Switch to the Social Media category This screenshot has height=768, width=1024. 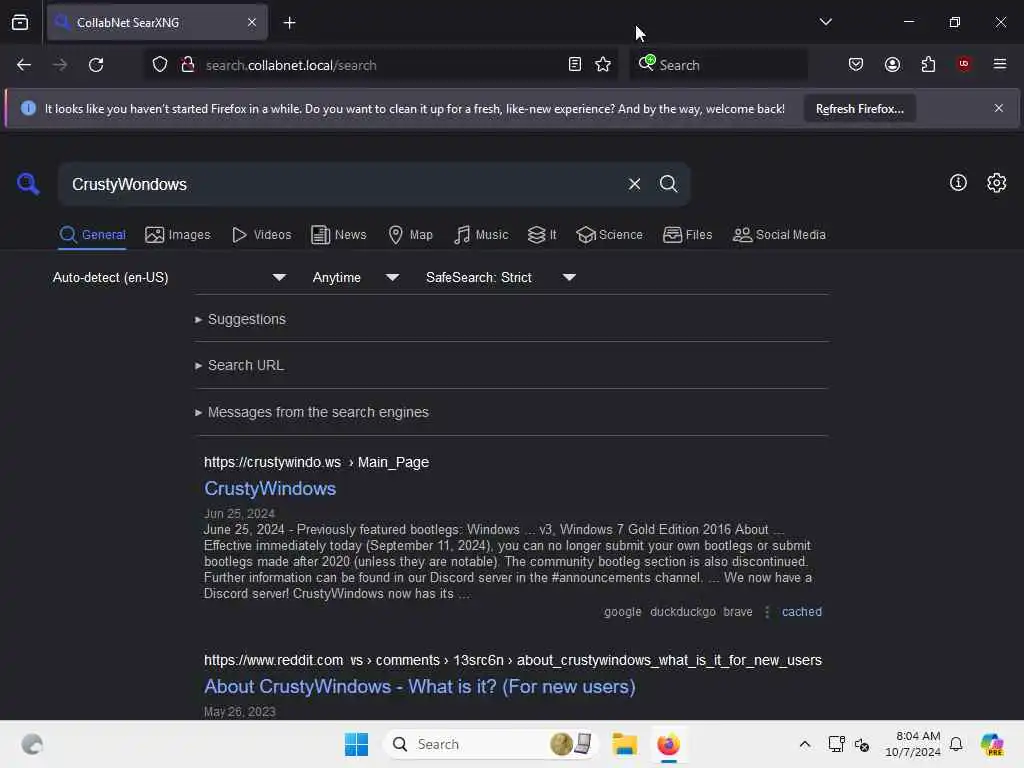[779, 235]
